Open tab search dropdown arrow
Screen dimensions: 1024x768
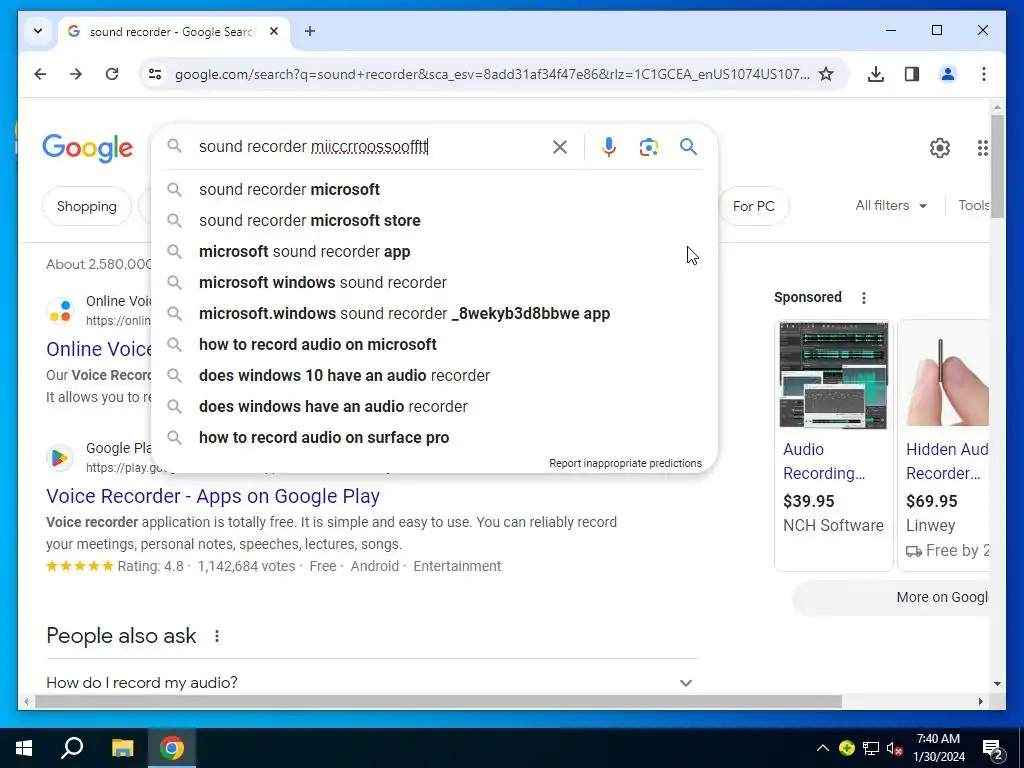click(38, 31)
